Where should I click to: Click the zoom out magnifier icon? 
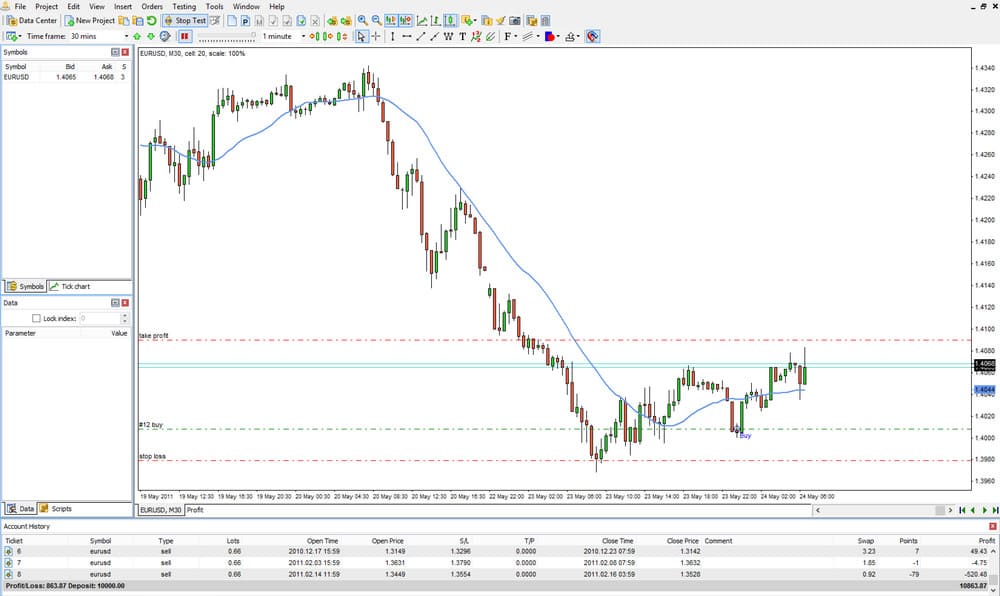click(x=376, y=20)
